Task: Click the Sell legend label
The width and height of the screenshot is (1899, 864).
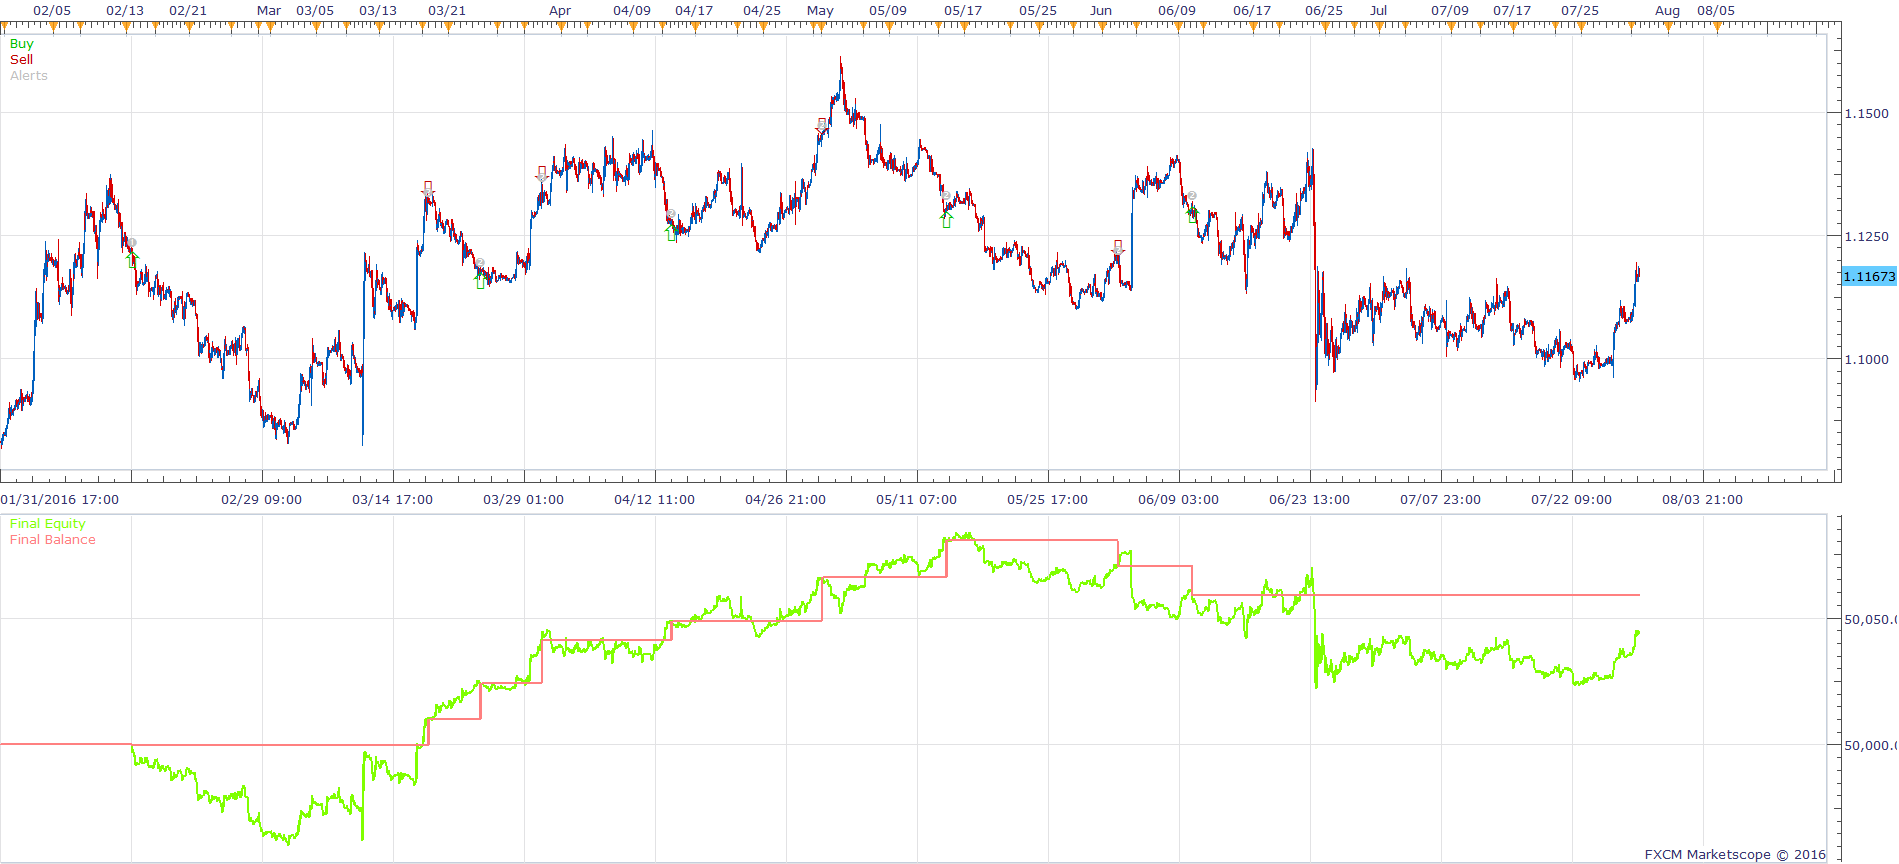Action: 21,59
